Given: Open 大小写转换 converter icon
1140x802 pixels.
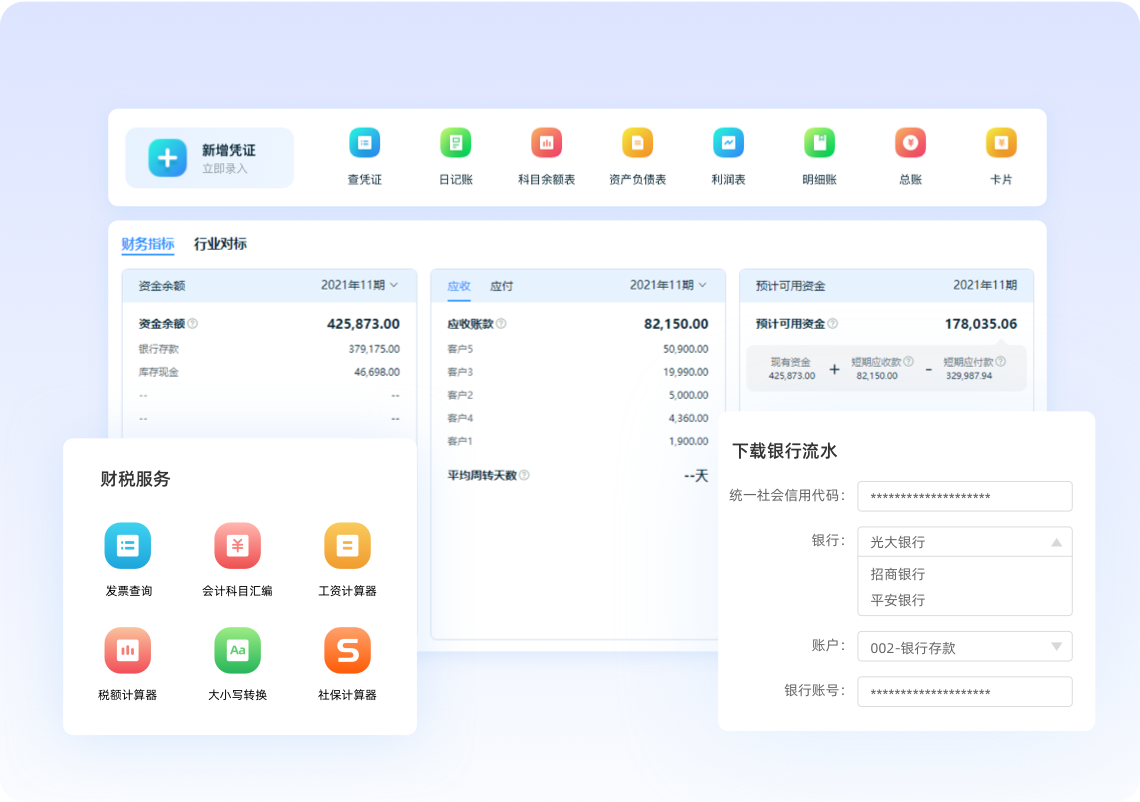Looking at the screenshot, I should pos(237,651).
